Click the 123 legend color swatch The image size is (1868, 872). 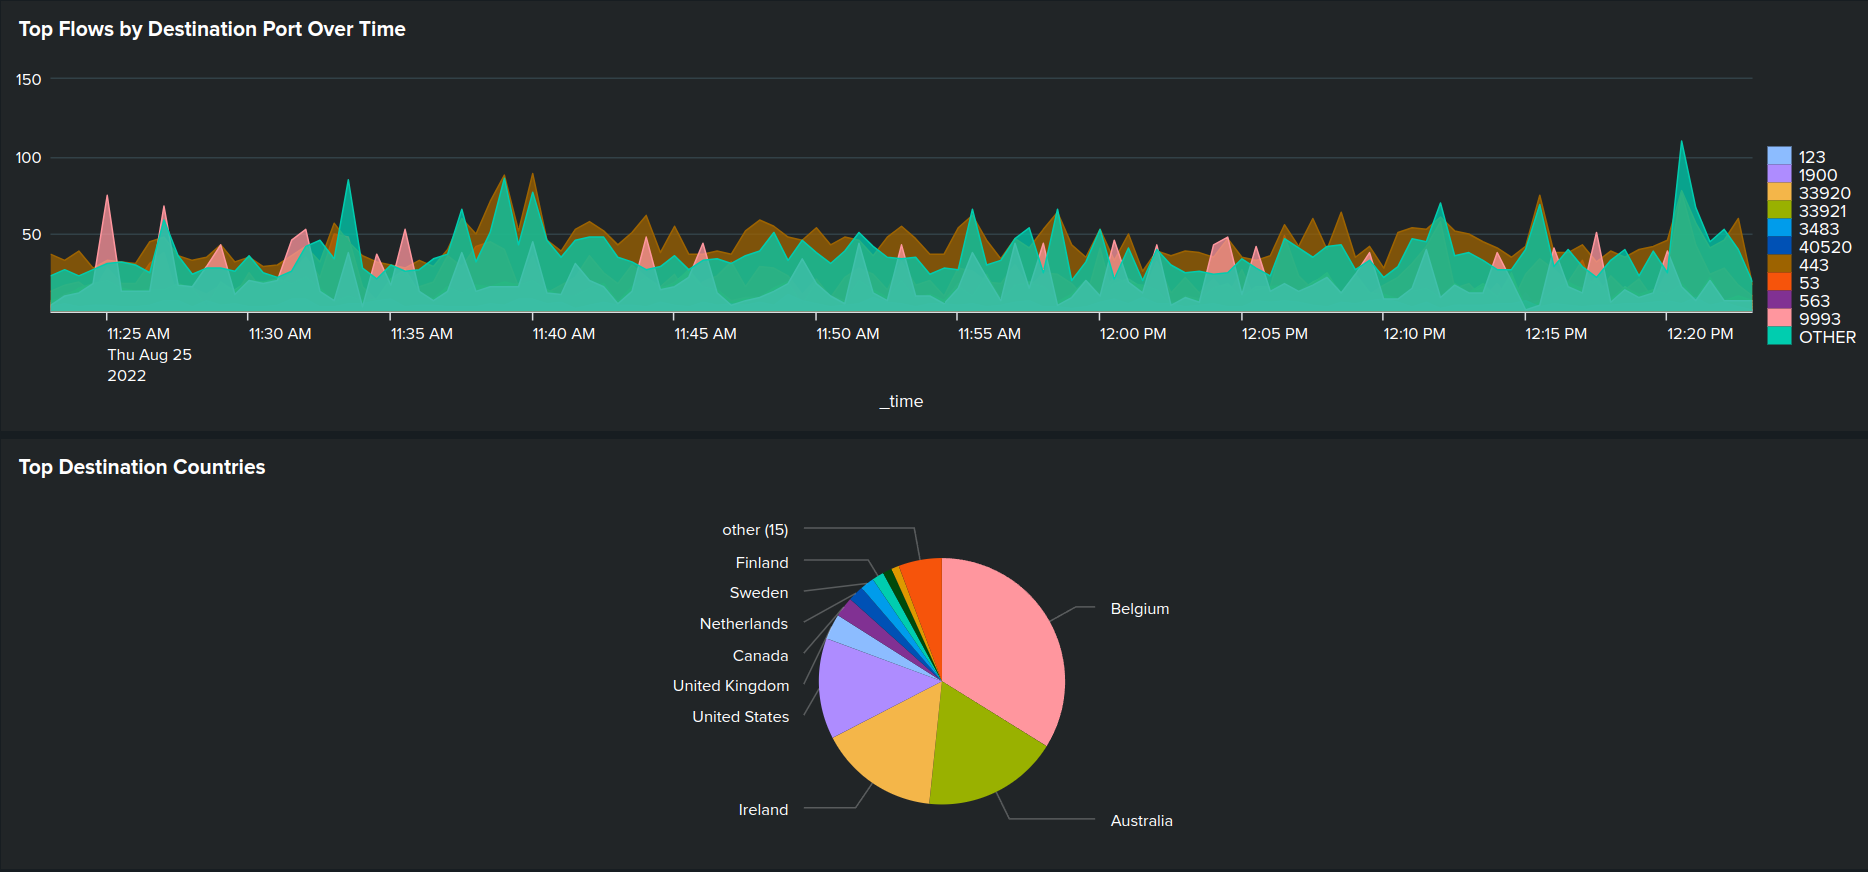pyautogui.click(x=1779, y=156)
